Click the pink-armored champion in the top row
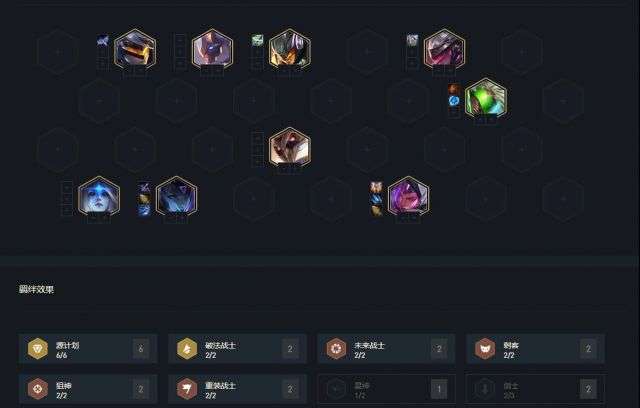 (x=444, y=49)
